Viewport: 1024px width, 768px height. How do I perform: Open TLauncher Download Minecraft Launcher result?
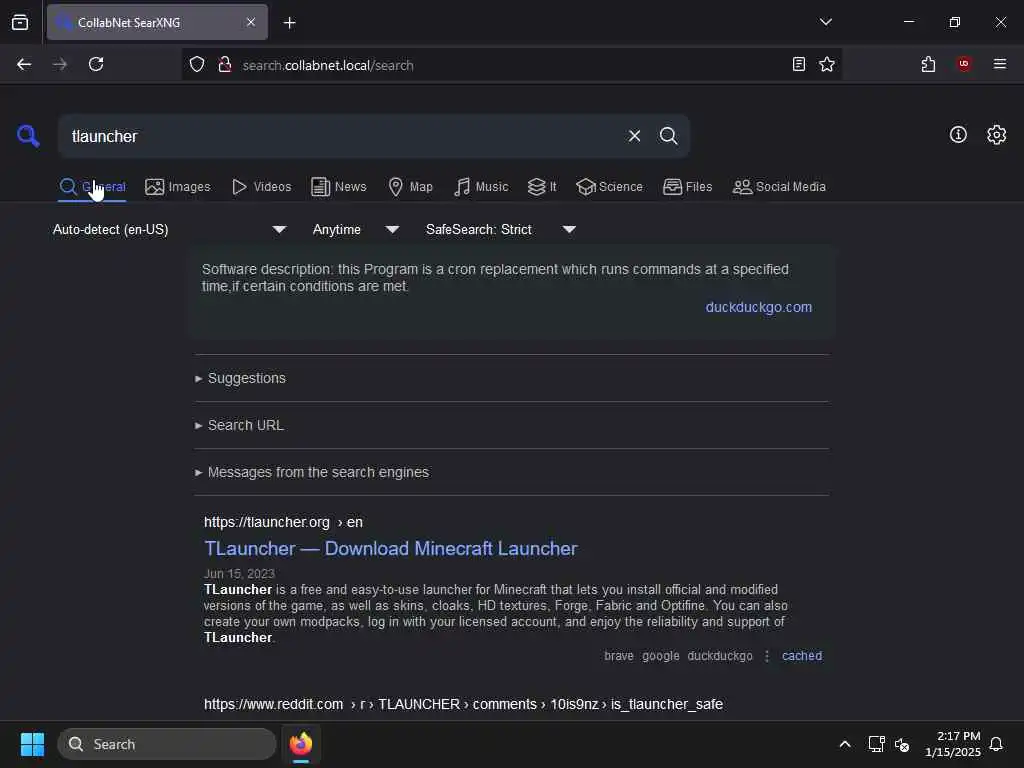391,549
